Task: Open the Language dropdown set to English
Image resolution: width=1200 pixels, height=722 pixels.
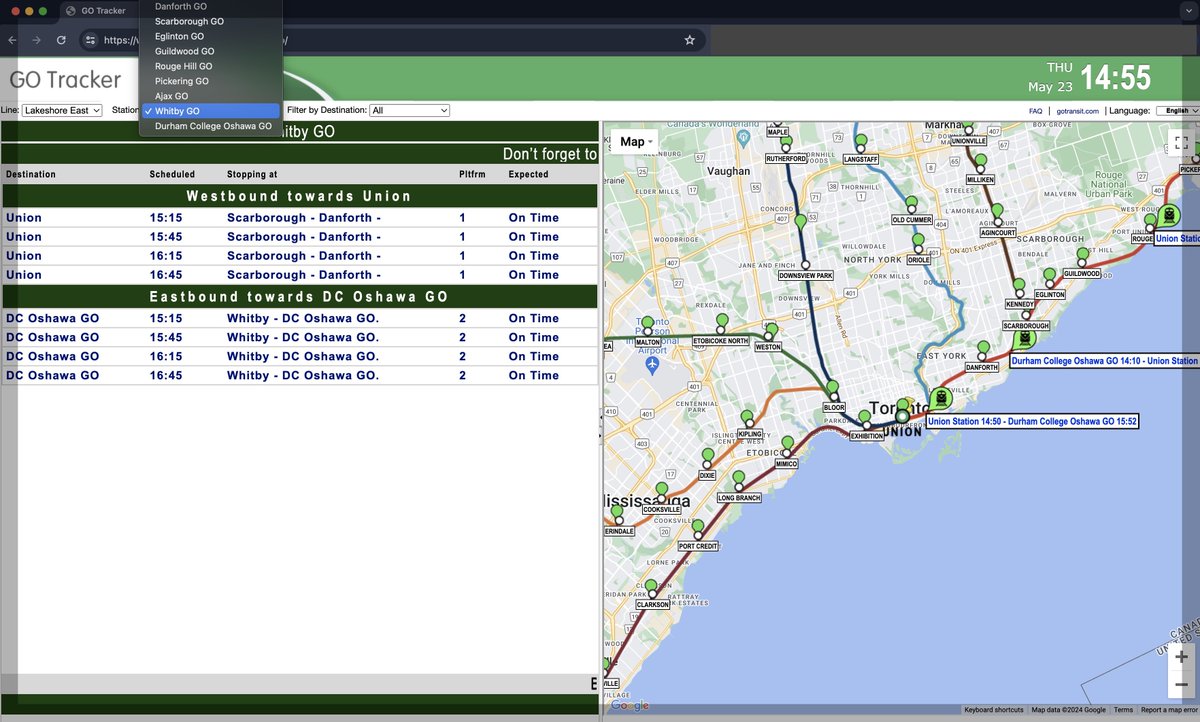Action: coord(1177,111)
